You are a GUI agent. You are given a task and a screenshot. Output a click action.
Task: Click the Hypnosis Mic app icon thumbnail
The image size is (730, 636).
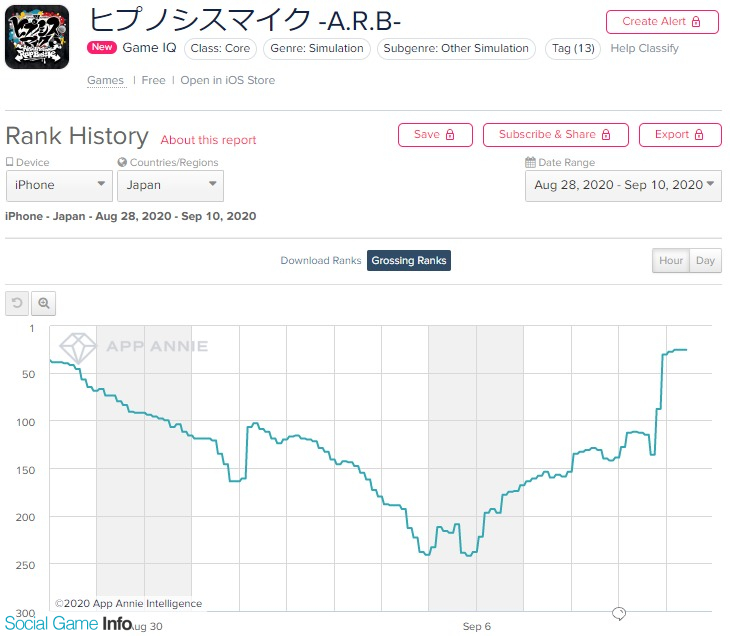click(x=37, y=38)
